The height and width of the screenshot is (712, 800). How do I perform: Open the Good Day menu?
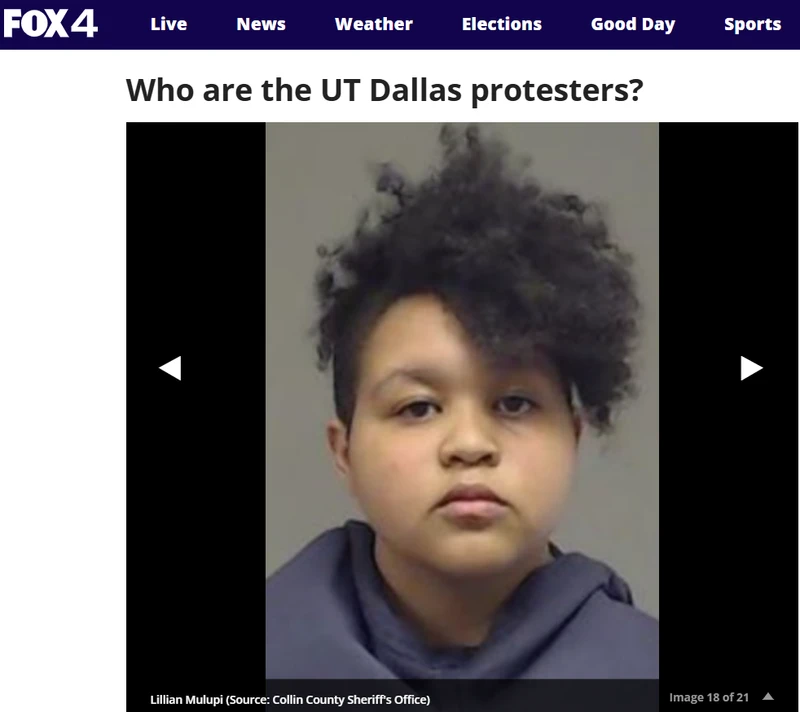coord(633,24)
